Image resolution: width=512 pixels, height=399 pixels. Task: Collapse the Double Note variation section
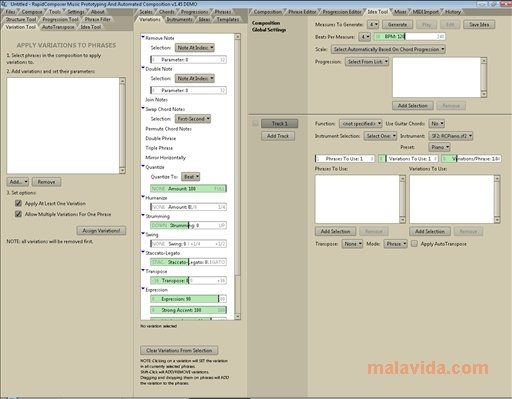coord(143,68)
